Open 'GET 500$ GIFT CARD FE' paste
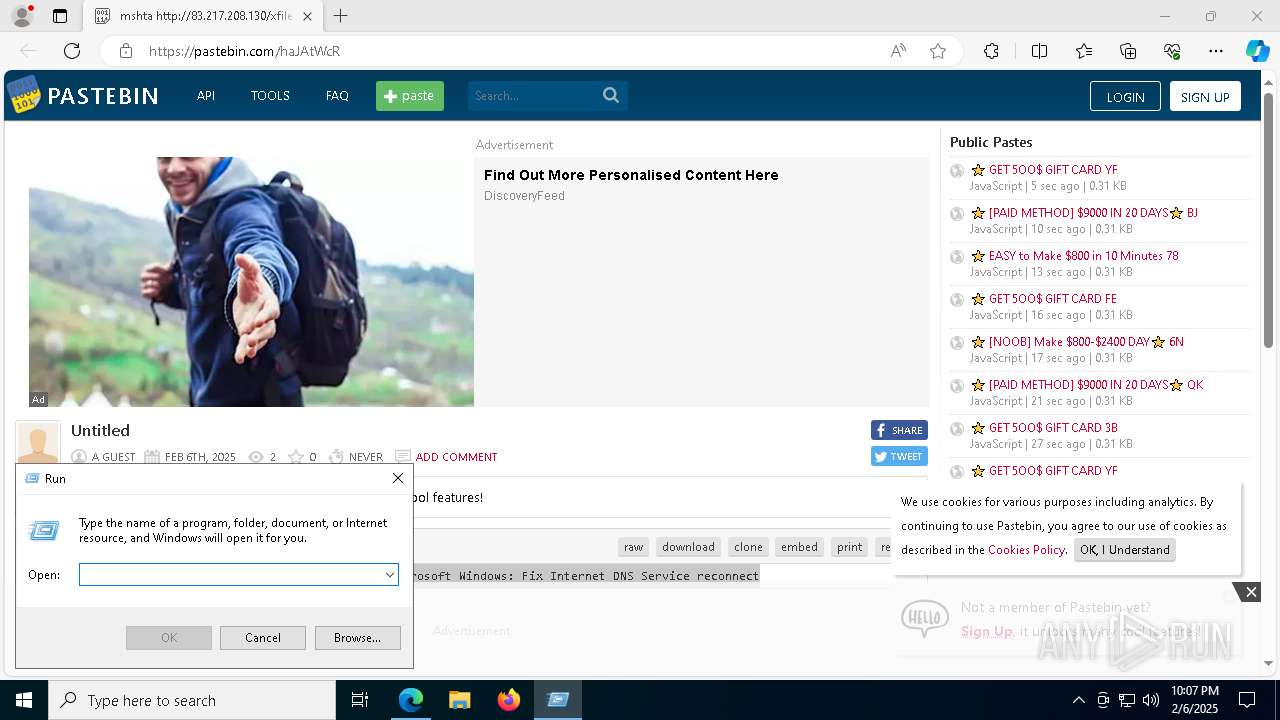1280x720 pixels. pyautogui.click(x=1052, y=299)
